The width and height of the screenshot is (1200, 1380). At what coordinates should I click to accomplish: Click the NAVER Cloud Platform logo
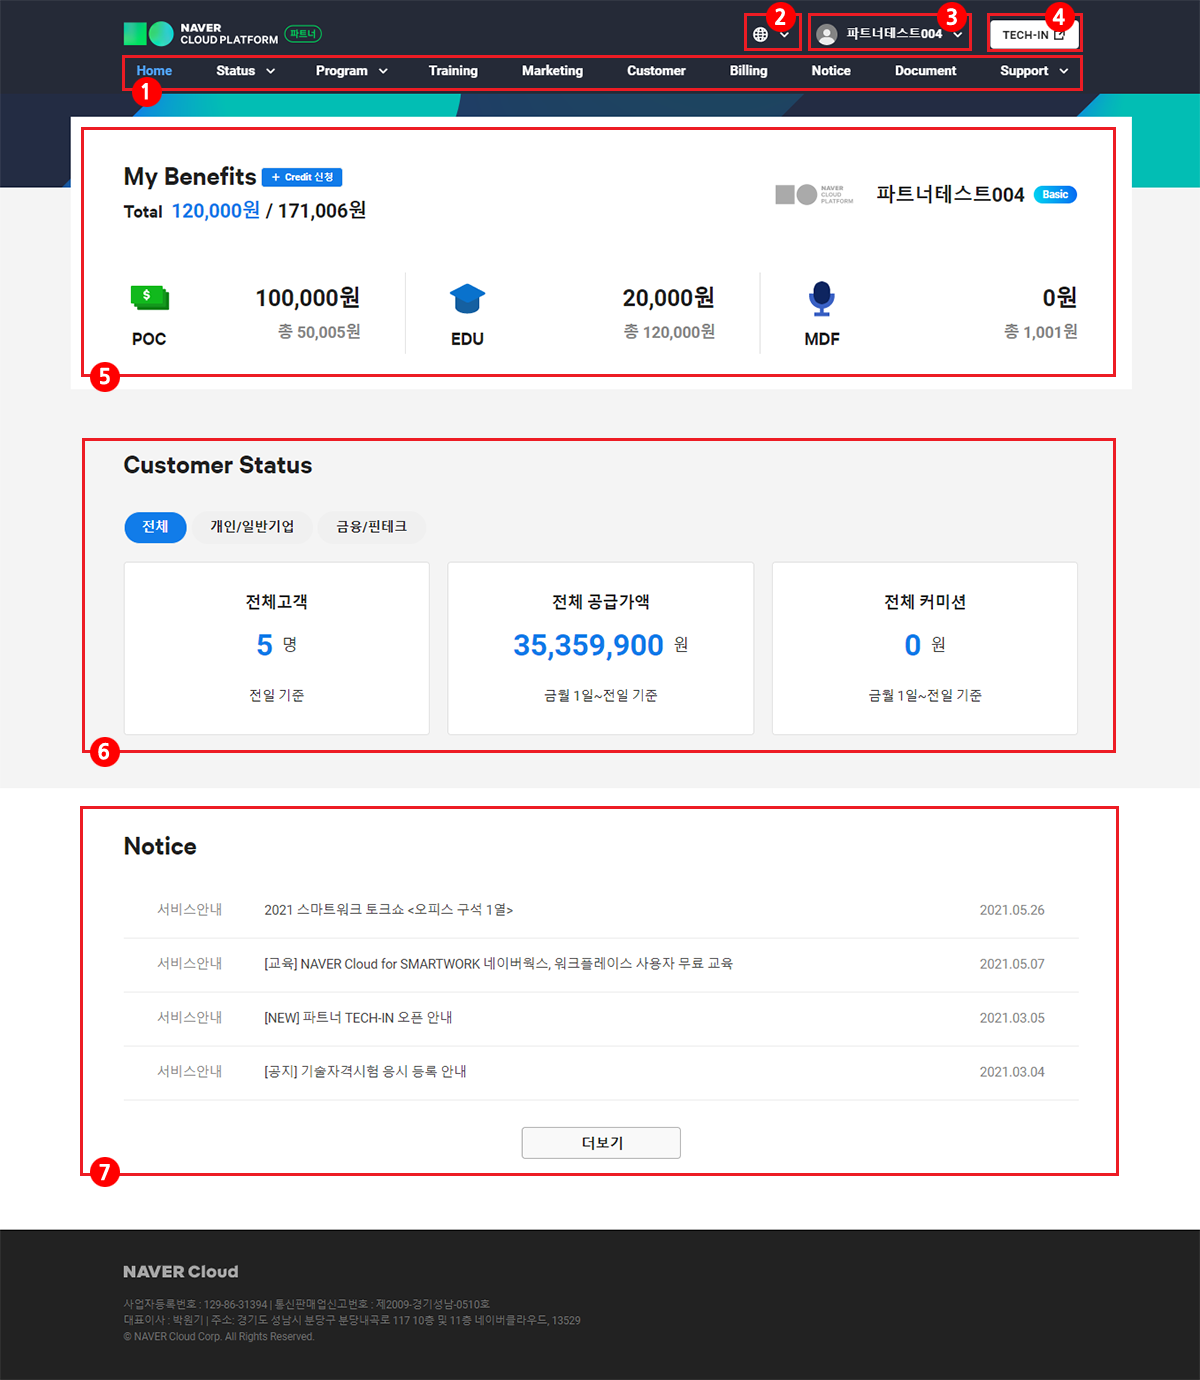(x=201, y=34)
